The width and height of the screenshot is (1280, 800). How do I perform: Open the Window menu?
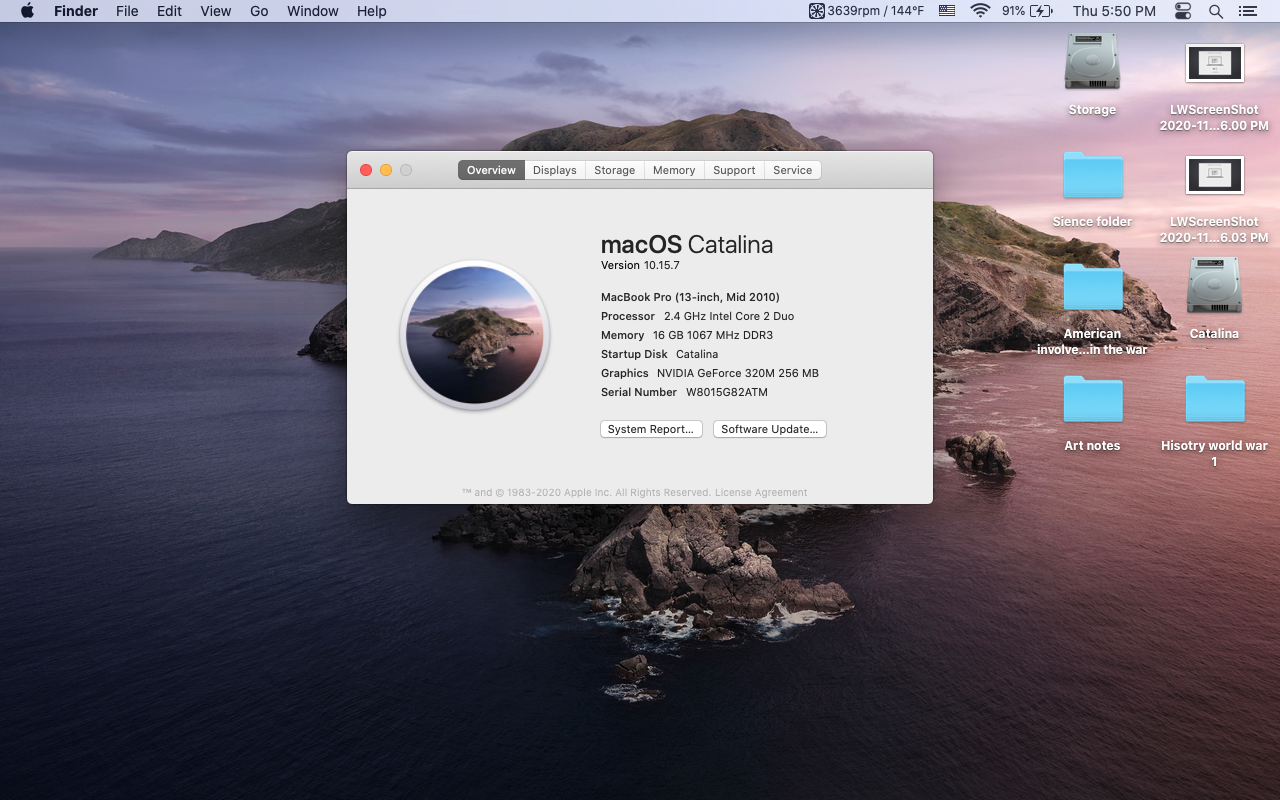coord(313,11)
